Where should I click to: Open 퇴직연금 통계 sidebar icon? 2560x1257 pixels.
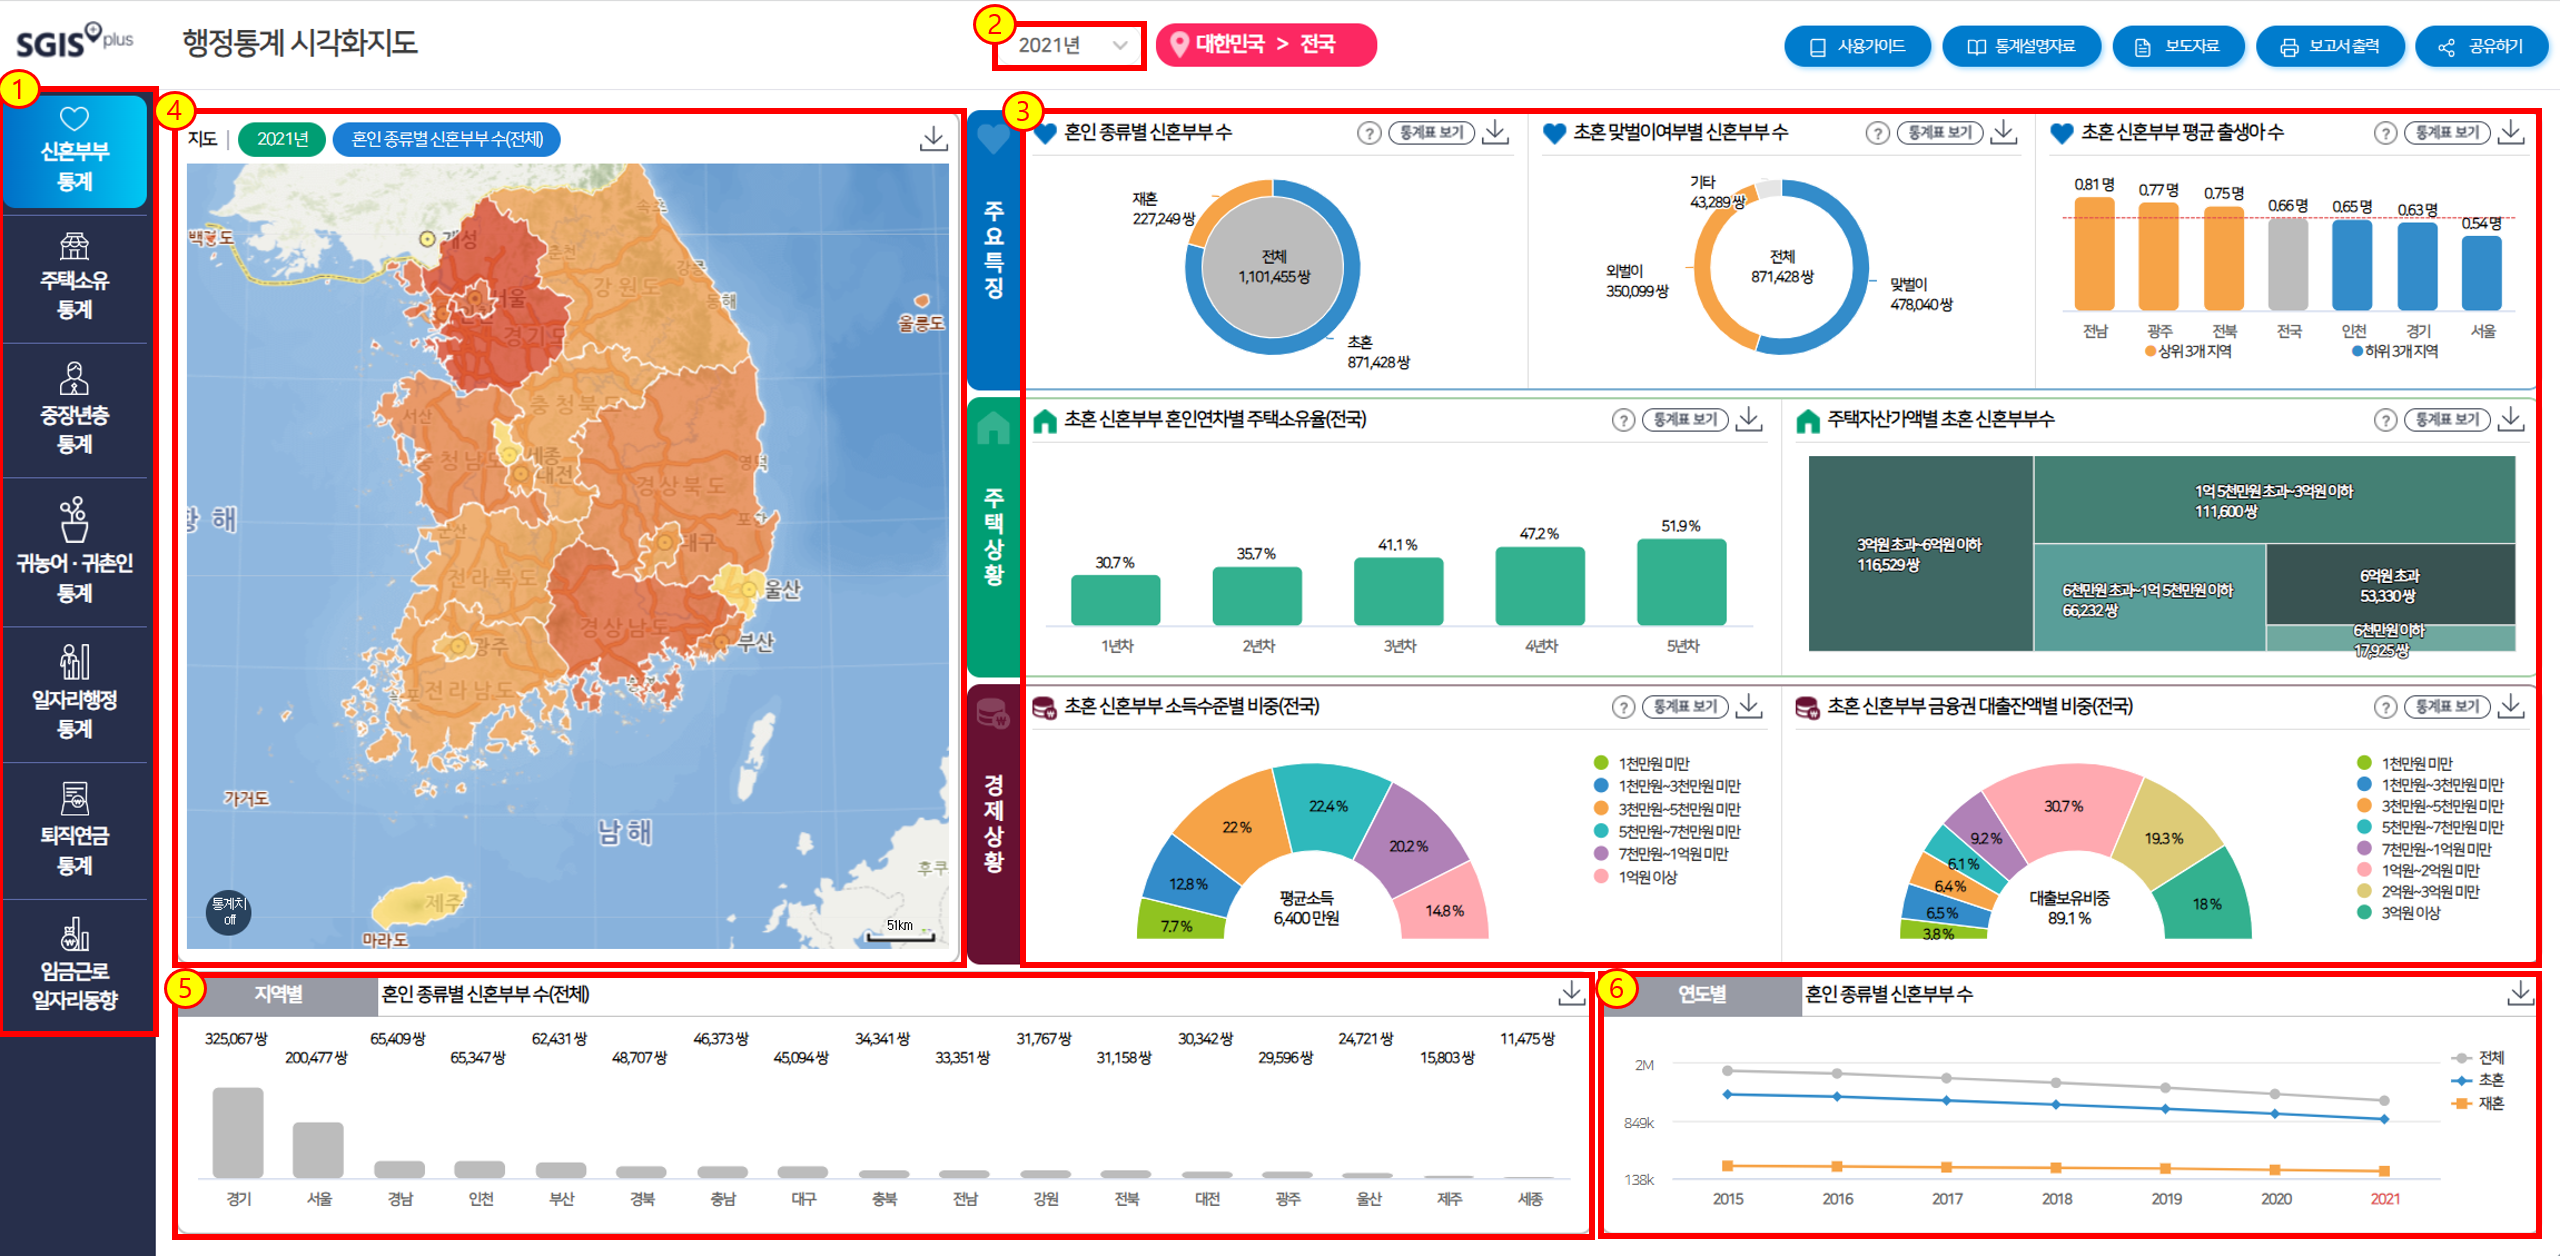click(x=75, y=829)
